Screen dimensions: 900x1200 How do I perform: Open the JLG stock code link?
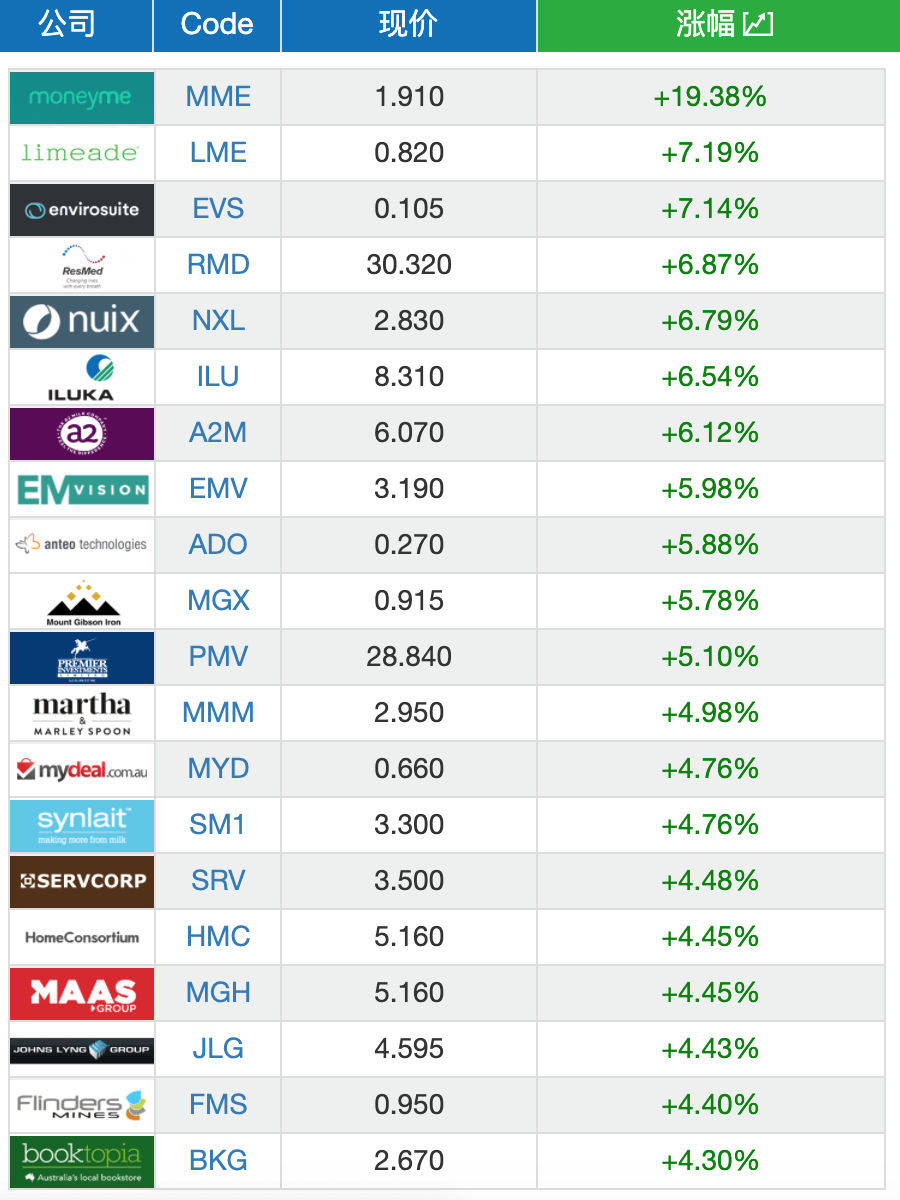point(218,1049)
